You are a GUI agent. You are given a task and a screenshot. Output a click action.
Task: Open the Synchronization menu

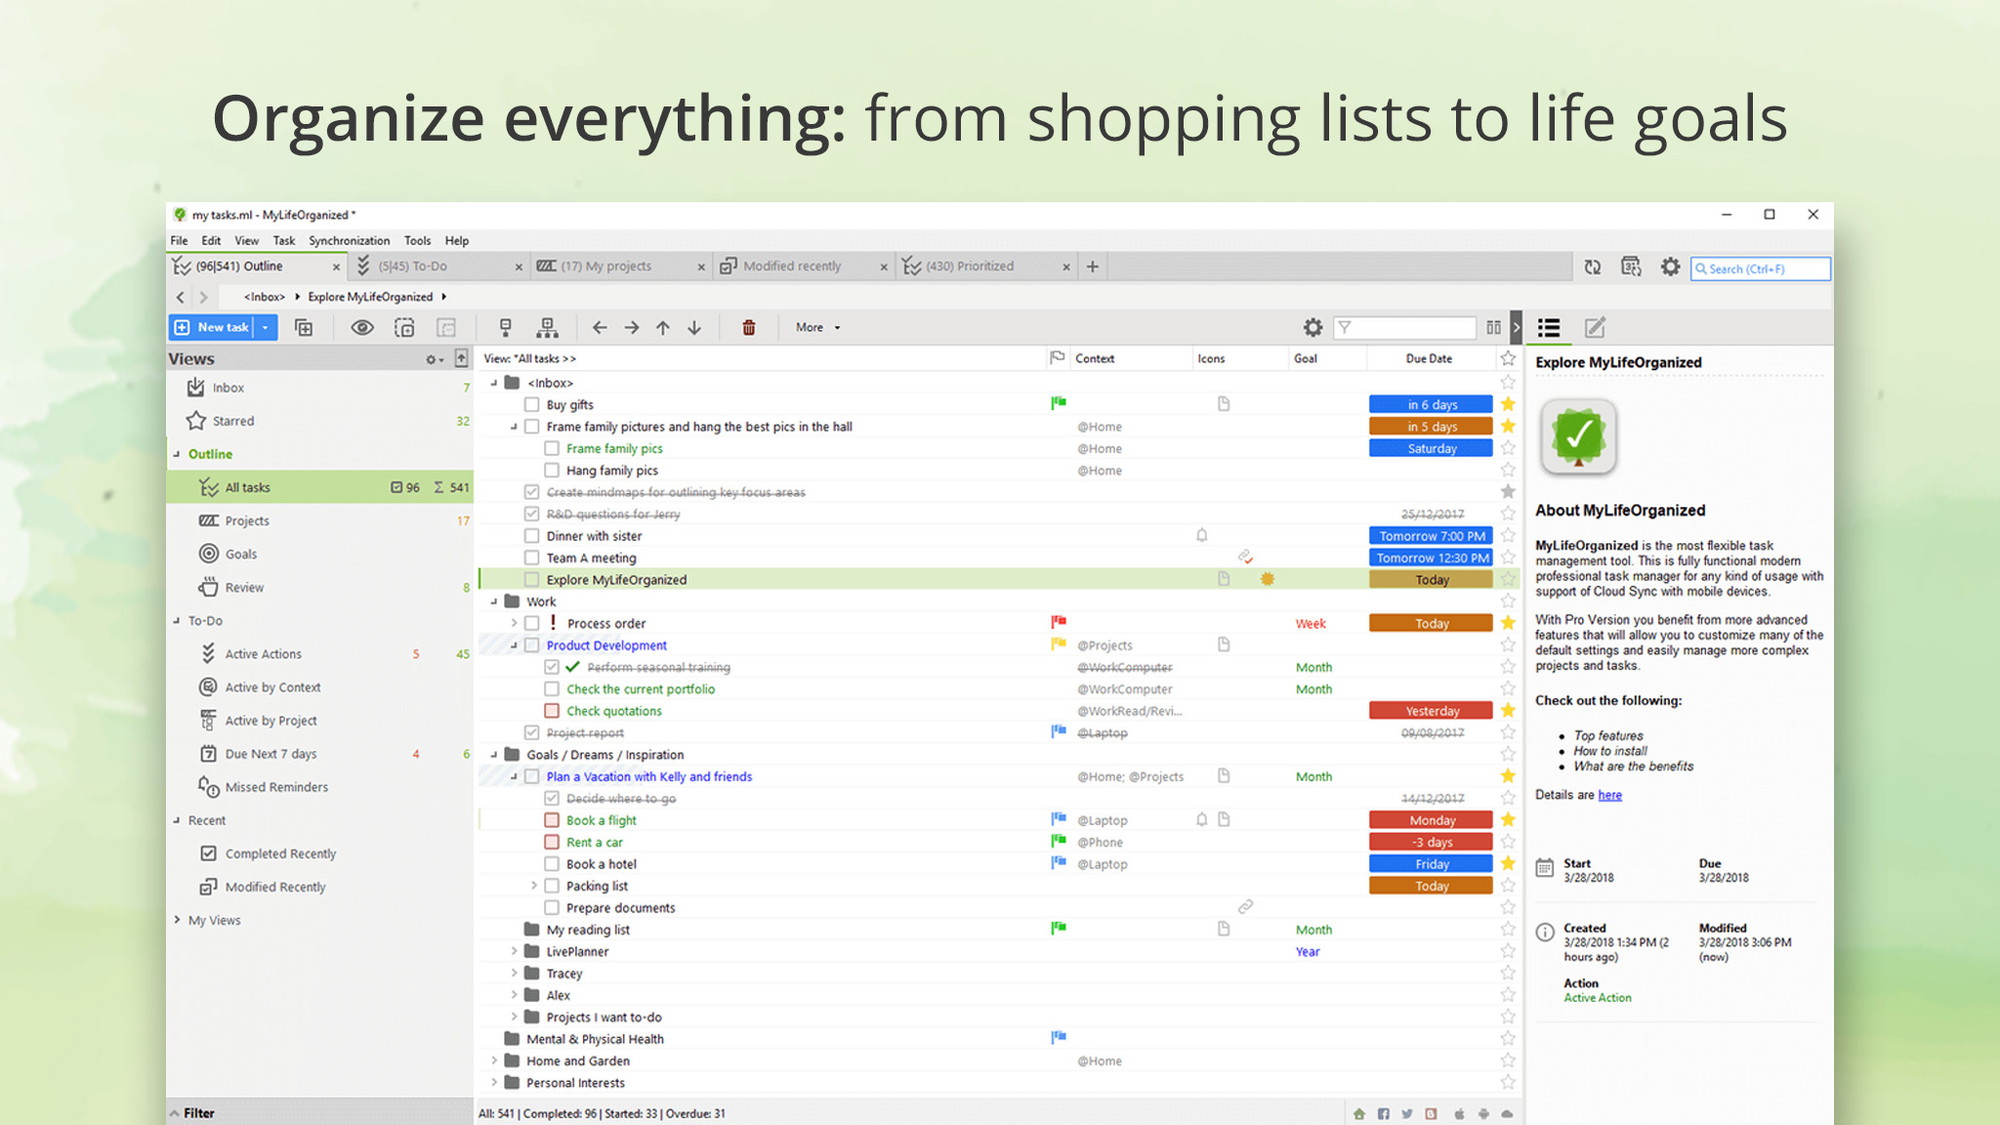[x=346, y=239]
